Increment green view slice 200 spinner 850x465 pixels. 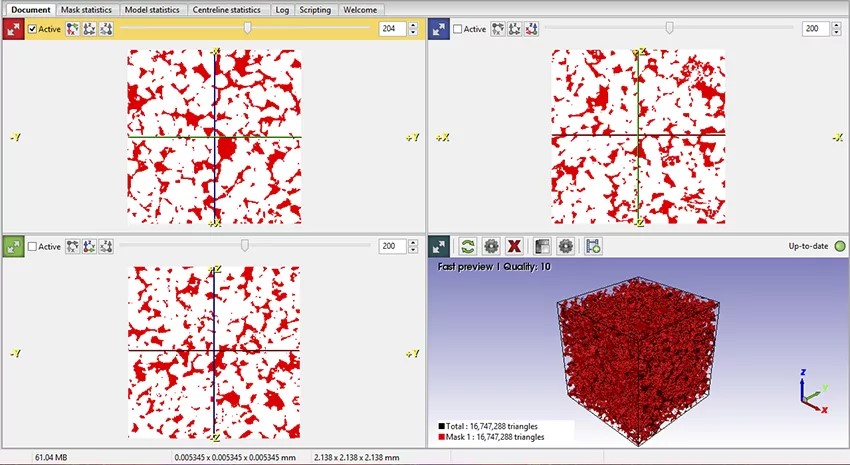coord(414,243)
